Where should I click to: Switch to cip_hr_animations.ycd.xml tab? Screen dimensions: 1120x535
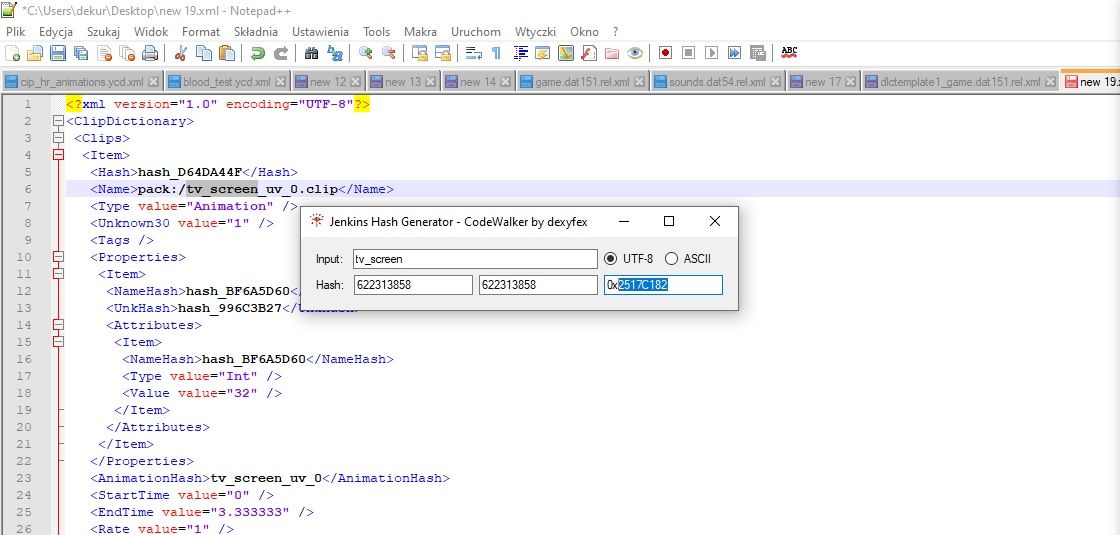pos(82,81)
